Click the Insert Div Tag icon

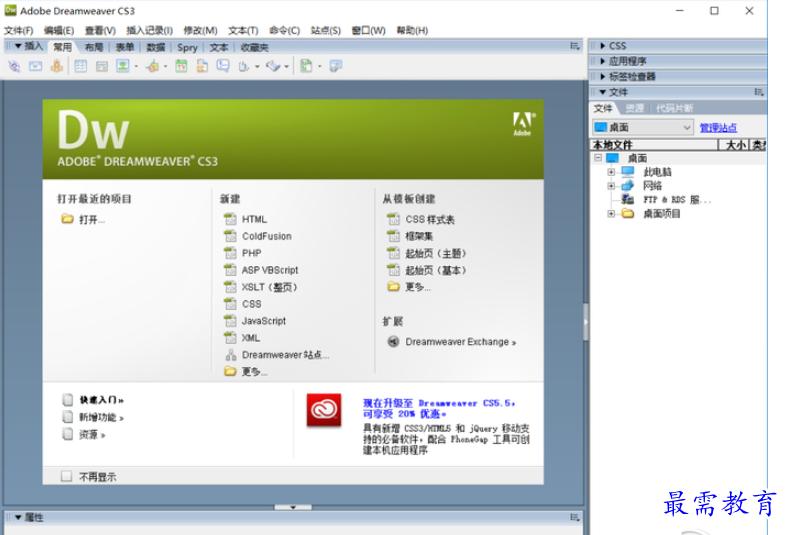click(x=102, y=66)
